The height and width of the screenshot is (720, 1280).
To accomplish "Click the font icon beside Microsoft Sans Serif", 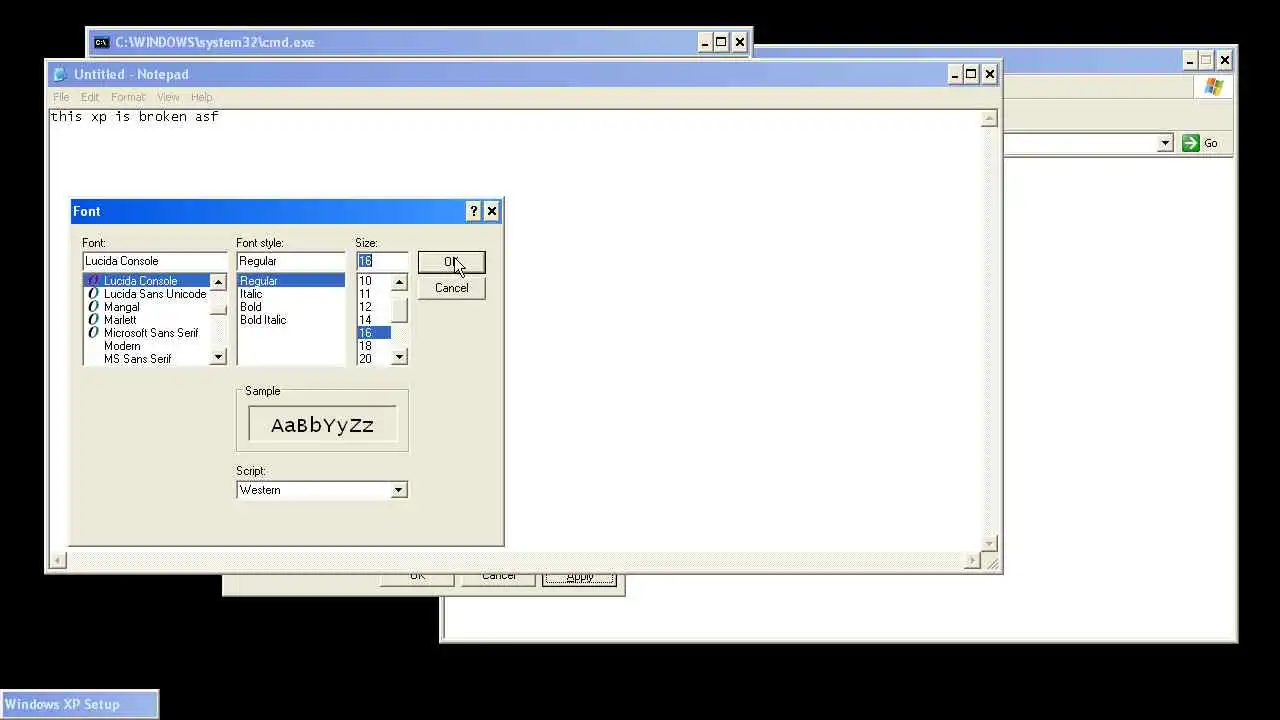I will pos(93,333).
